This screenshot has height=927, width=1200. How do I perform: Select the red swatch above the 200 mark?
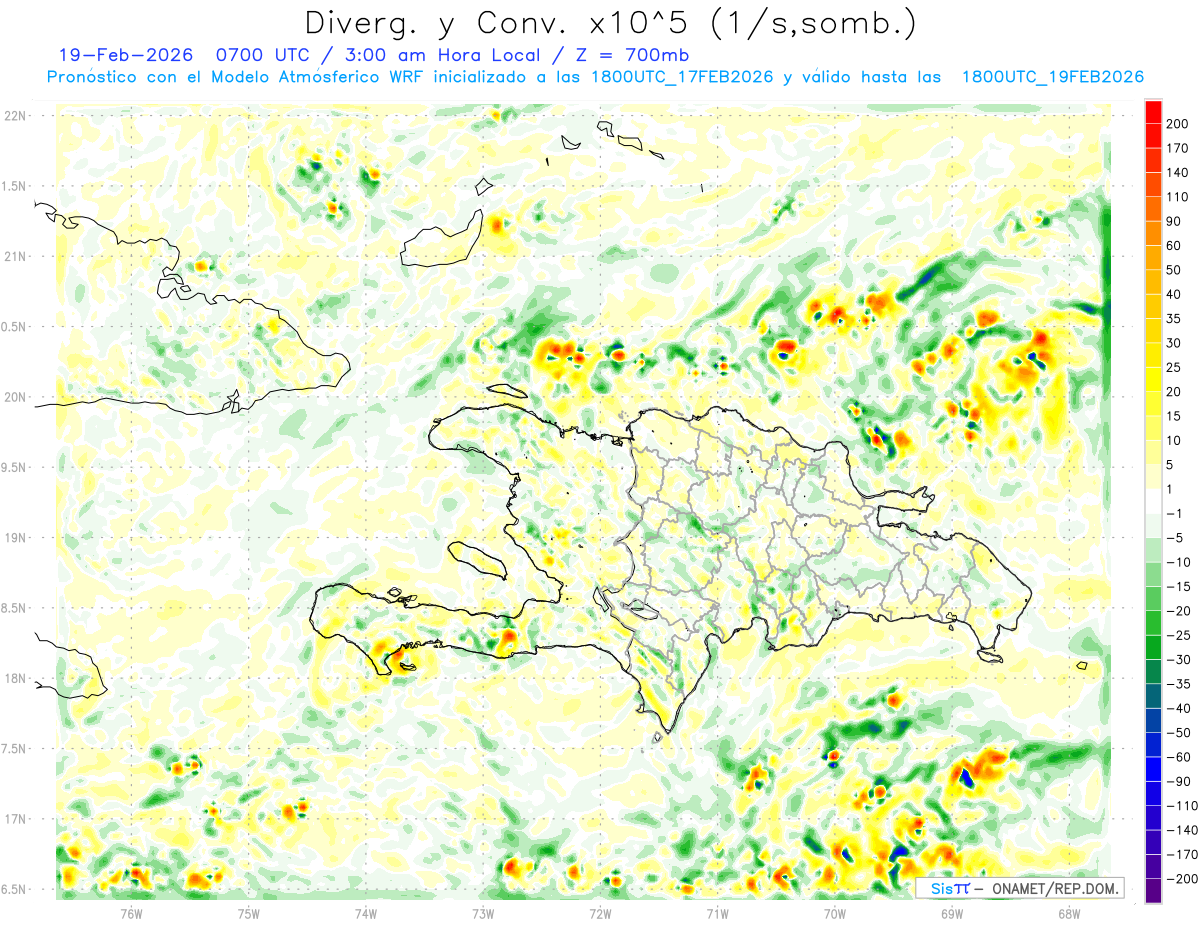pos(1153,111)
